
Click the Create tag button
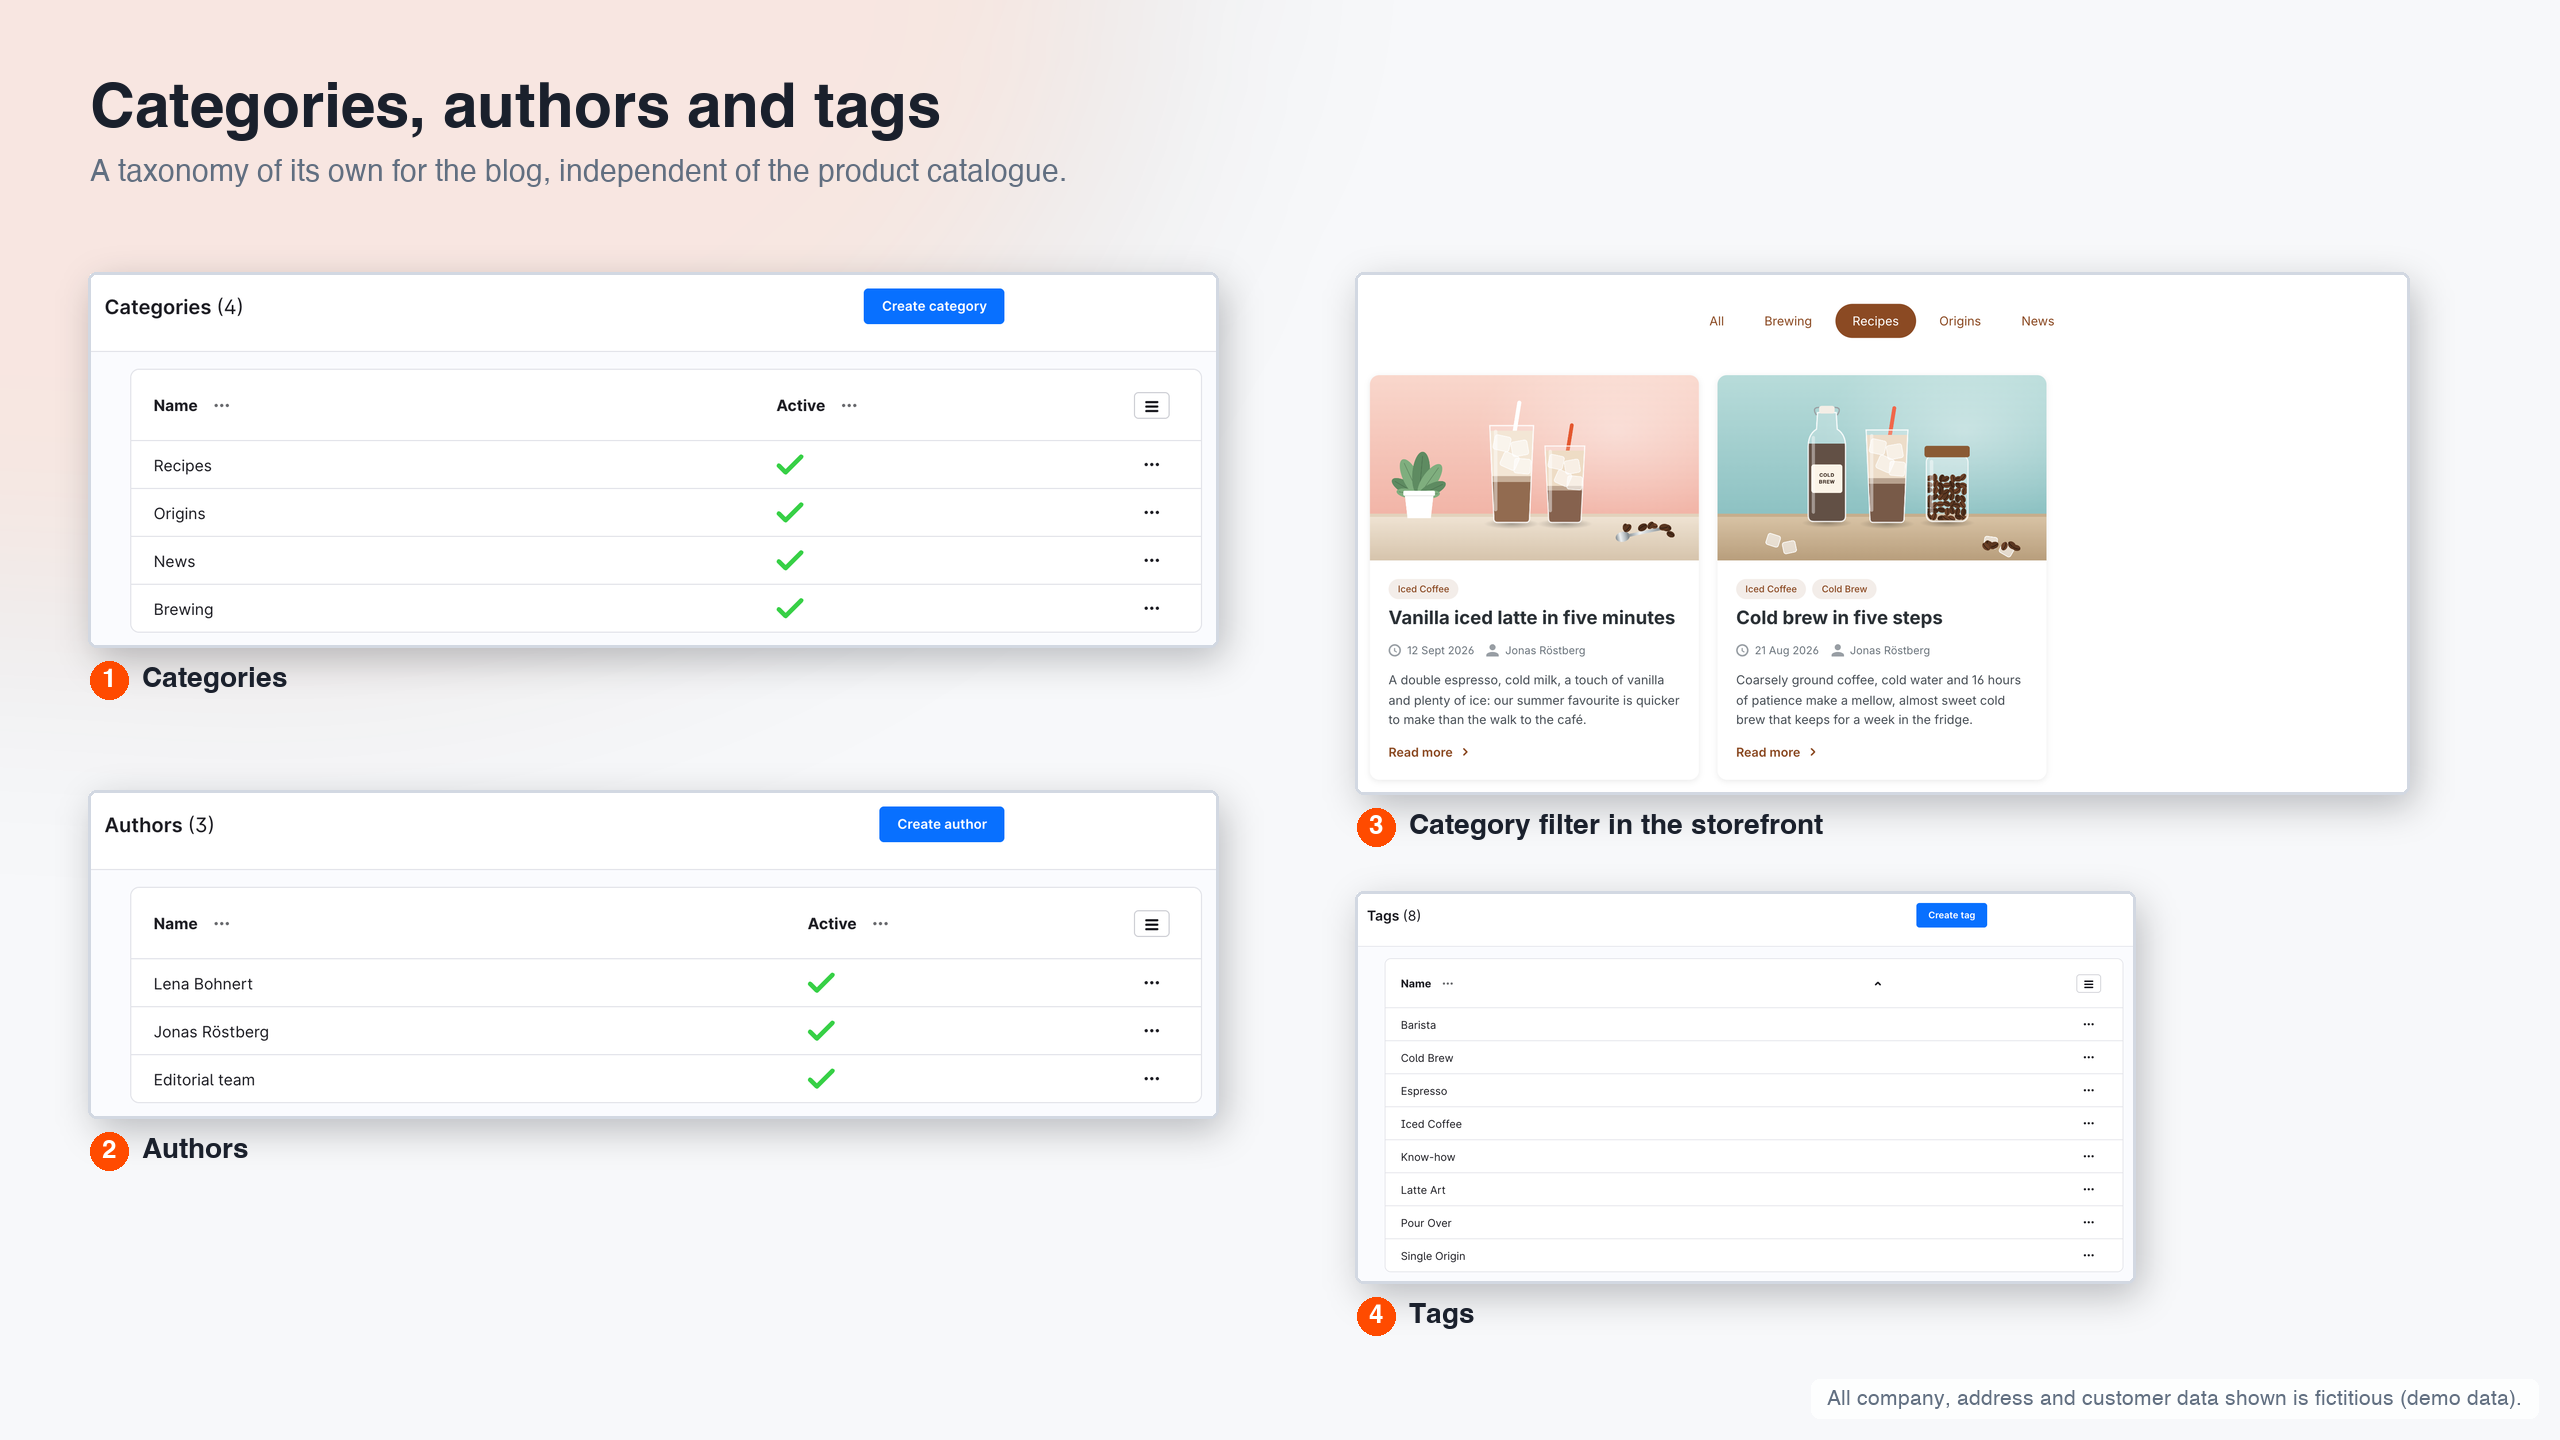point(1951,915)
